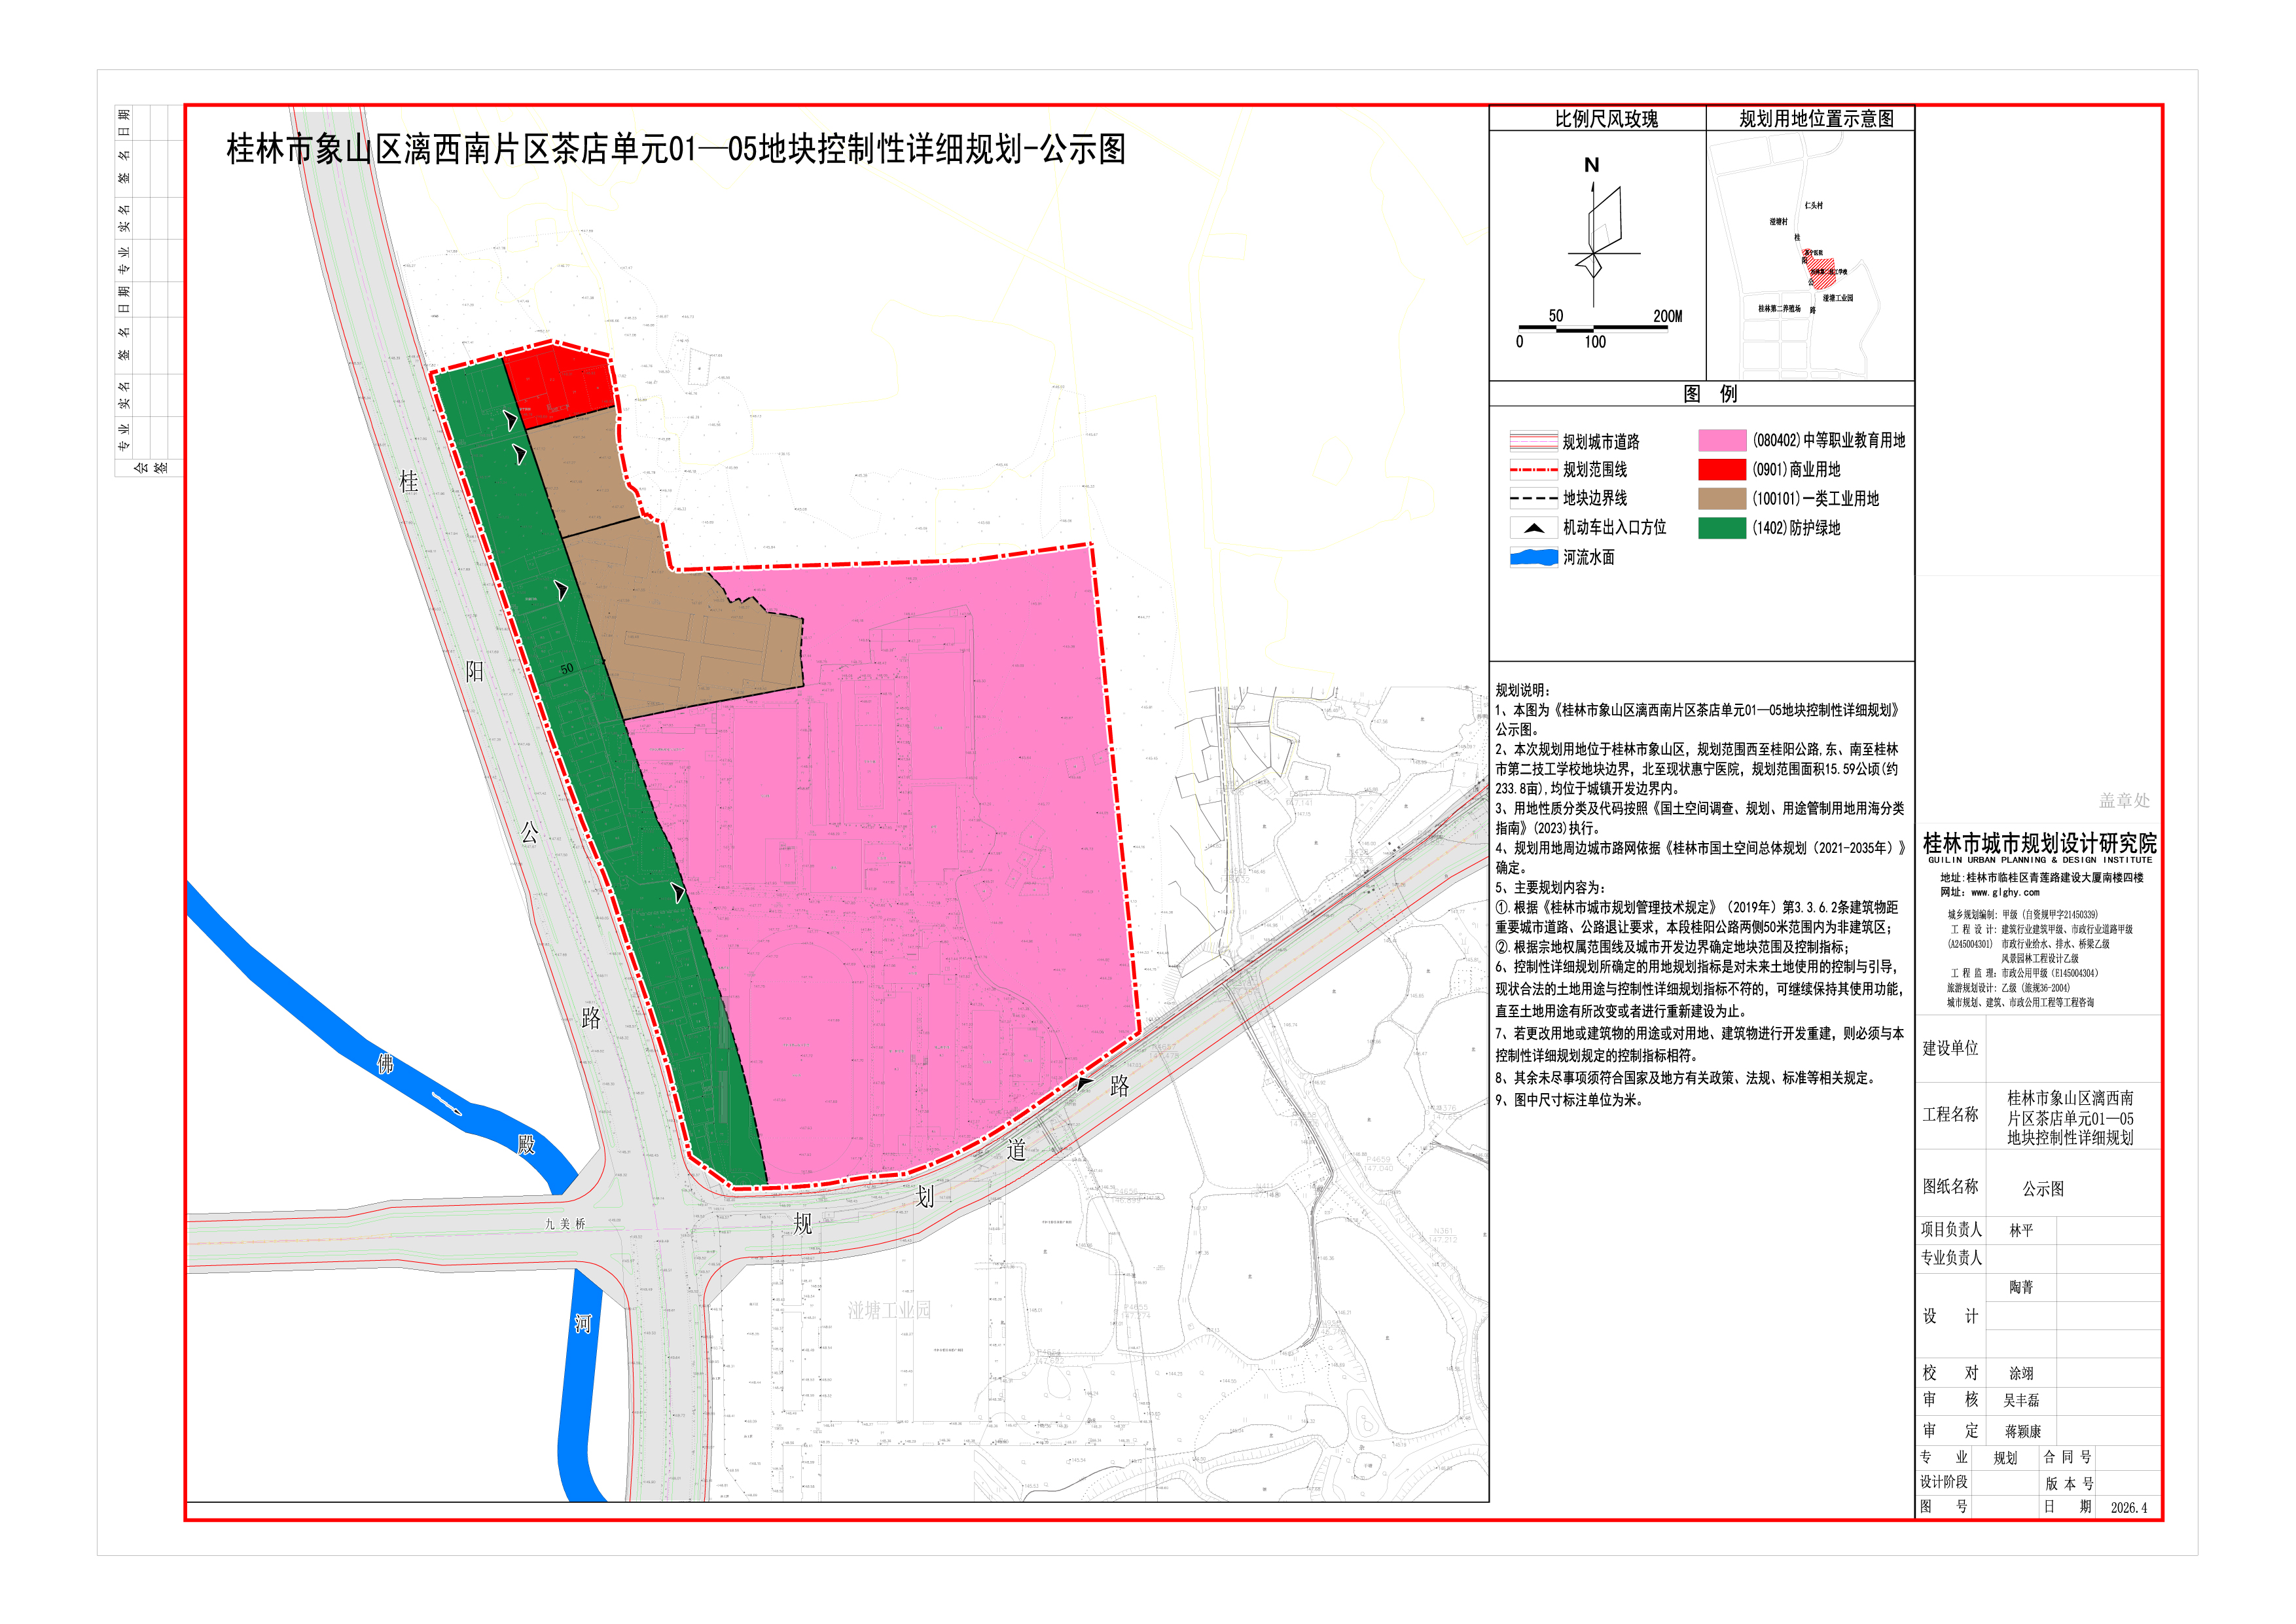Click the planned city road legend symbol
This screenshot has height=1624, width=2296.
(x=1533, y=441)
